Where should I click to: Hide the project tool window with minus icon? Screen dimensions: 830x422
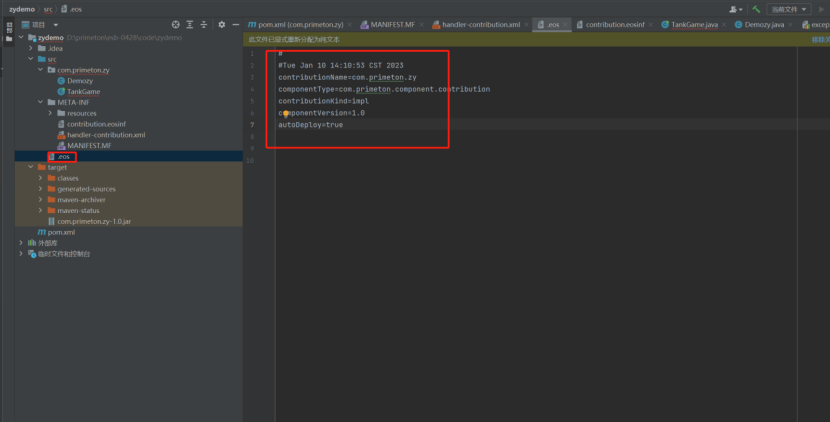[x=236, y=24]
